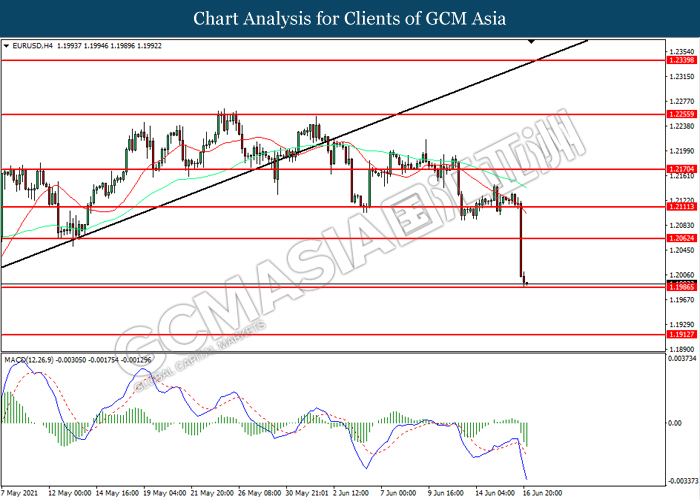Click the 21 May 20:00 time label

pos(212,493)
